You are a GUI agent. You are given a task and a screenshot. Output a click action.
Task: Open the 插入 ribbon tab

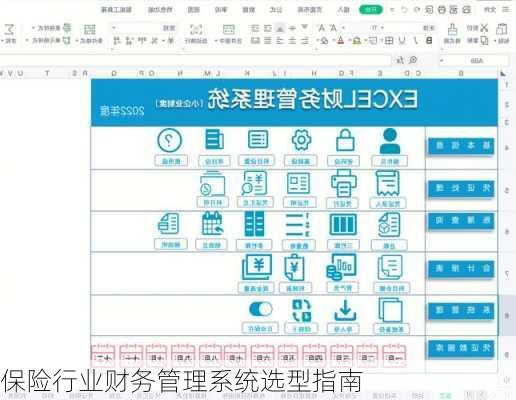point(344,10)
